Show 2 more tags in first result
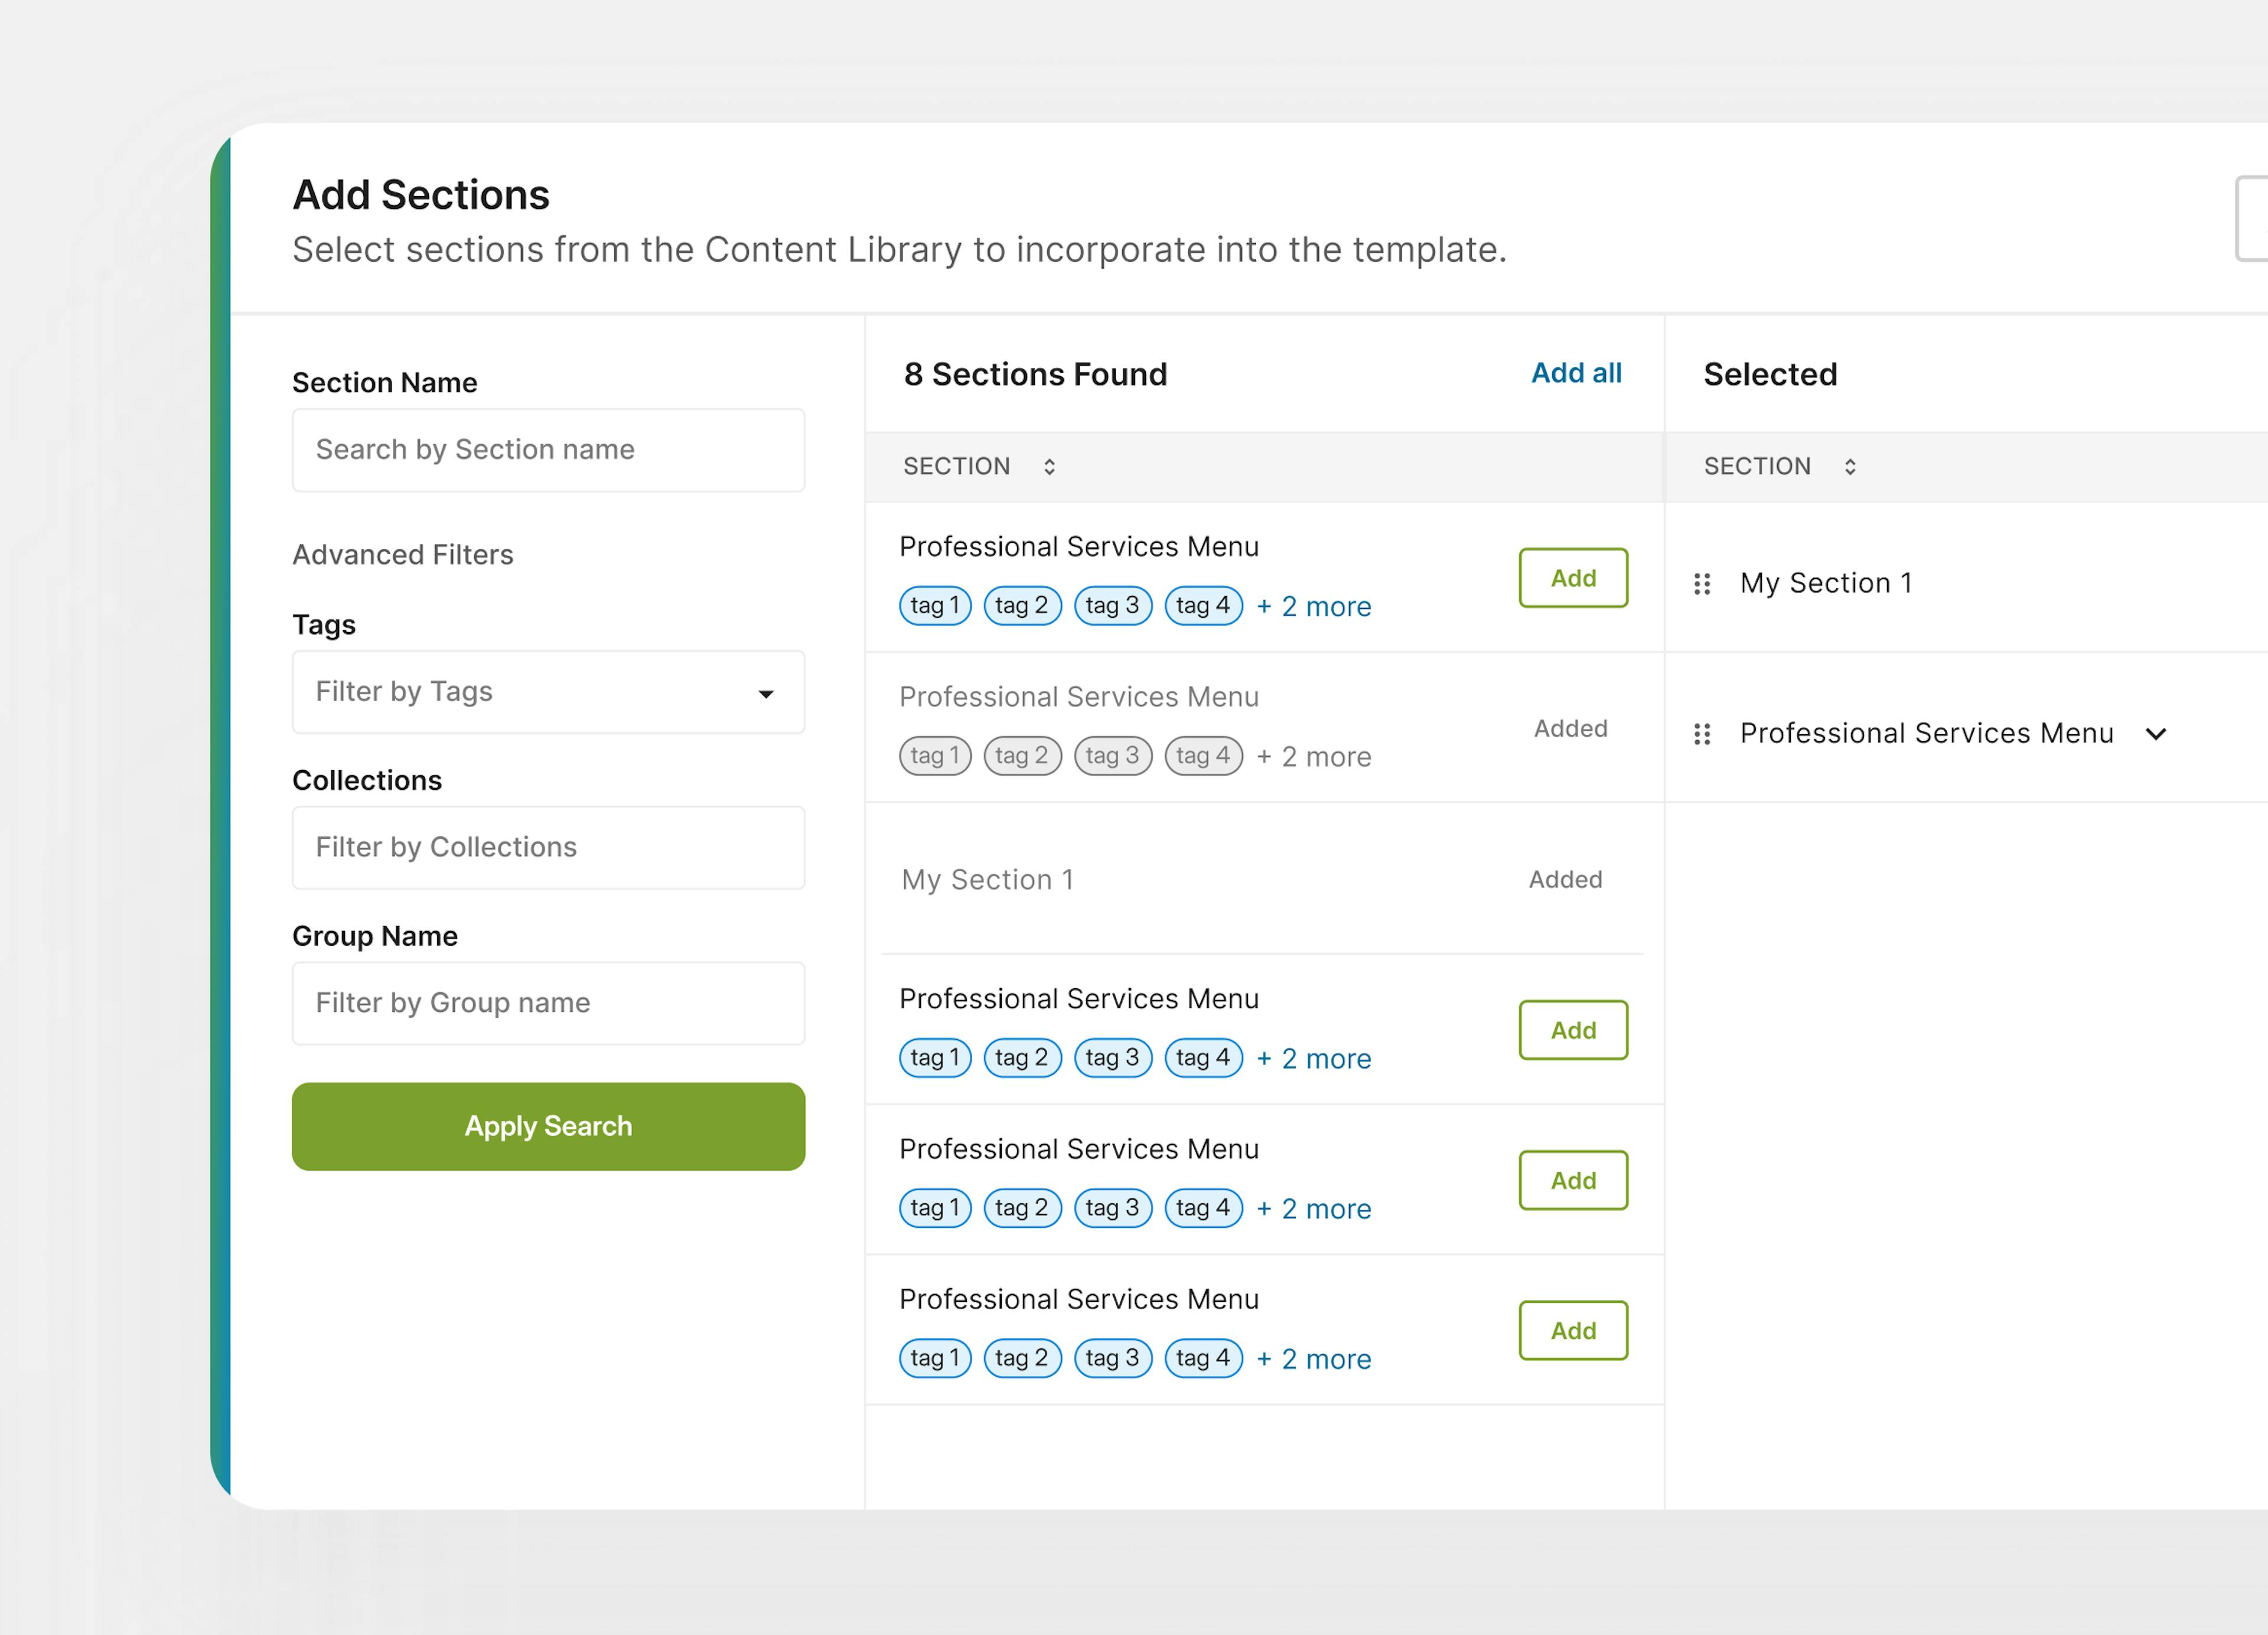This screenshot has height=1635, width=2268. pyautogui.click(x=1314, y=607)
